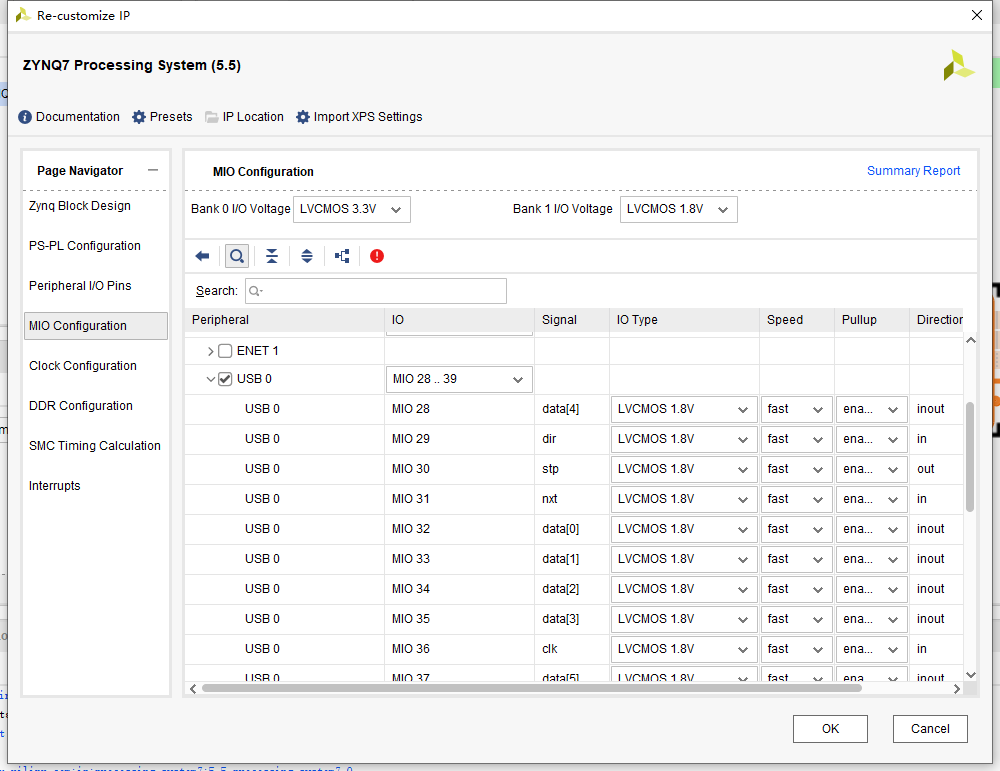Select the clk signal cell
Viewport: 1000px width, 771px height.
tap(572, 649)
